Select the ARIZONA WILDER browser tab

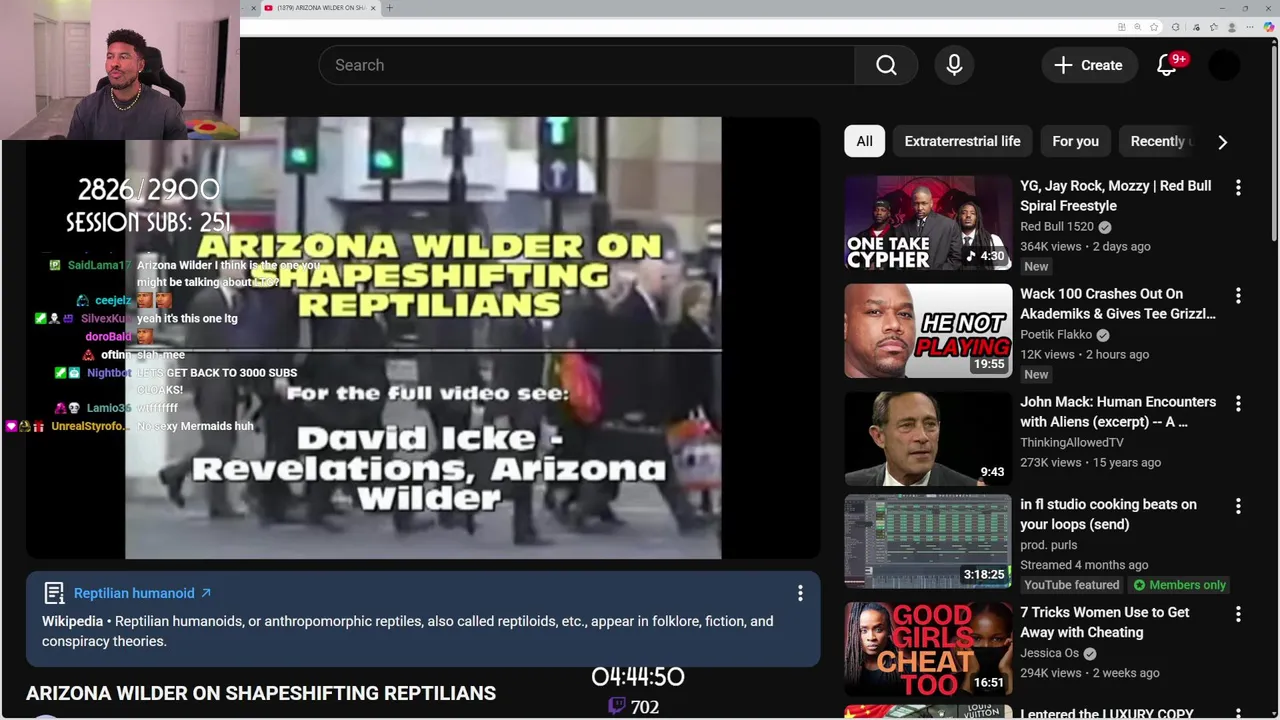[320, 8]
